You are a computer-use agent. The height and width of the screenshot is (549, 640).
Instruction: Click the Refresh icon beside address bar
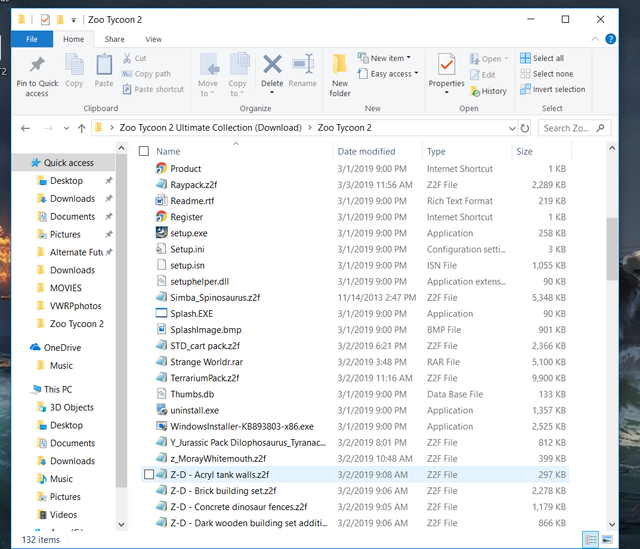tap(525, 128)
